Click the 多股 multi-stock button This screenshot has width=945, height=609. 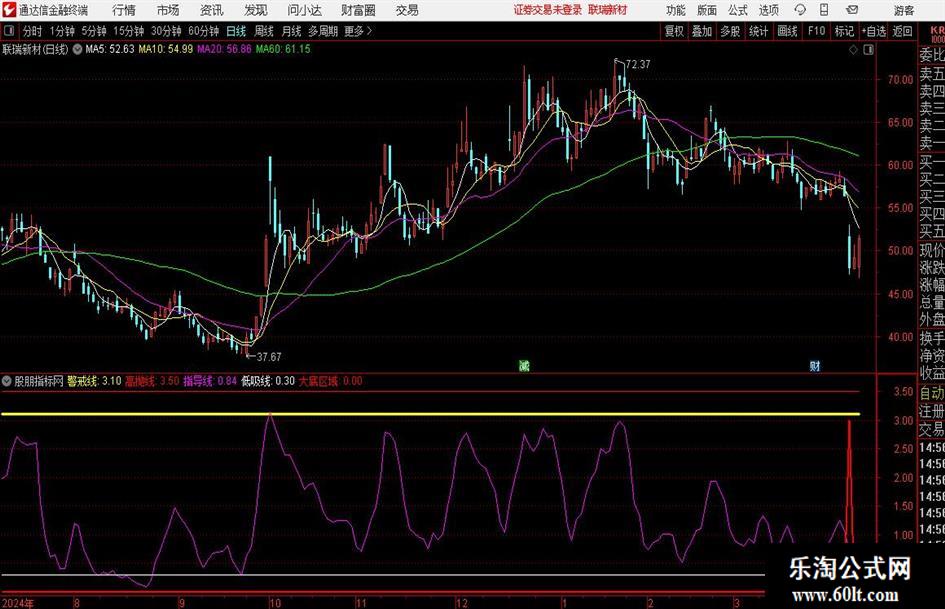coord(730,31)
